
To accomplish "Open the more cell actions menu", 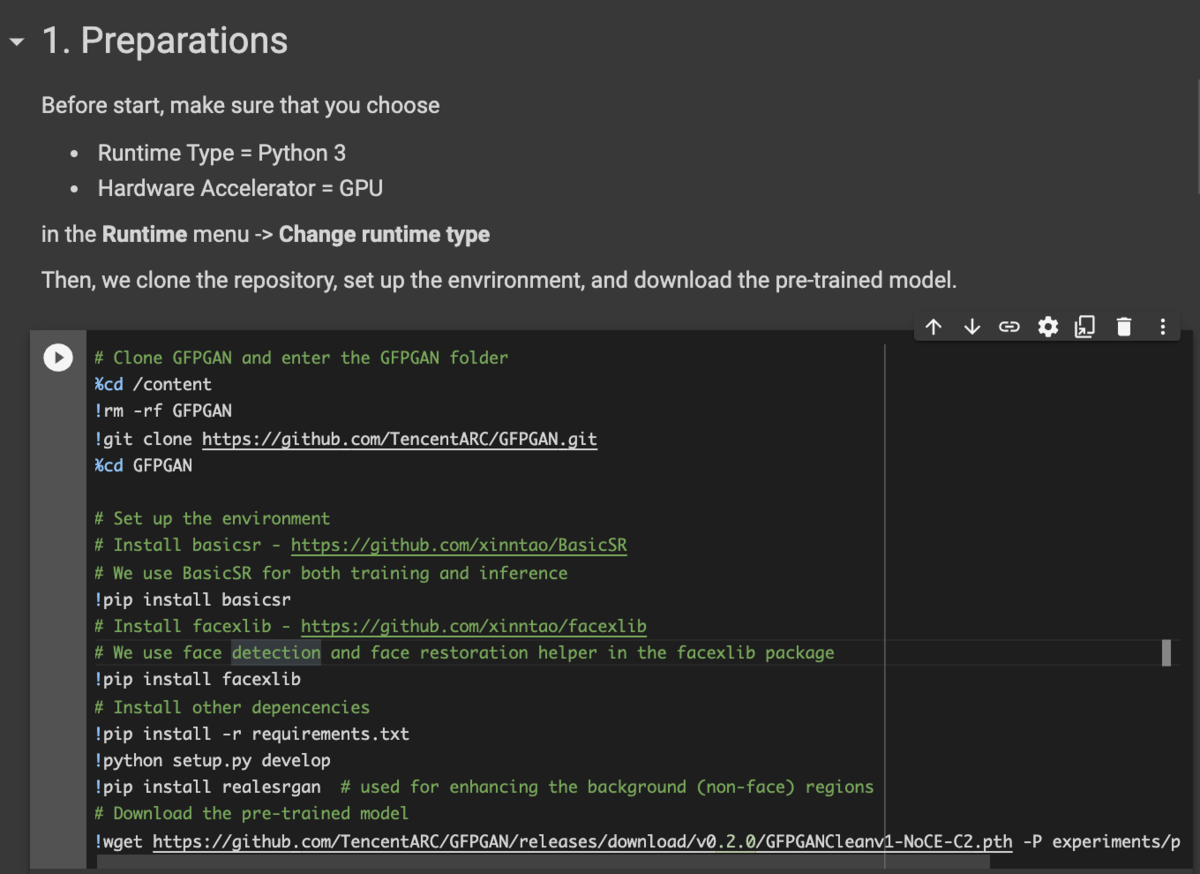I will pos(1161,326).
